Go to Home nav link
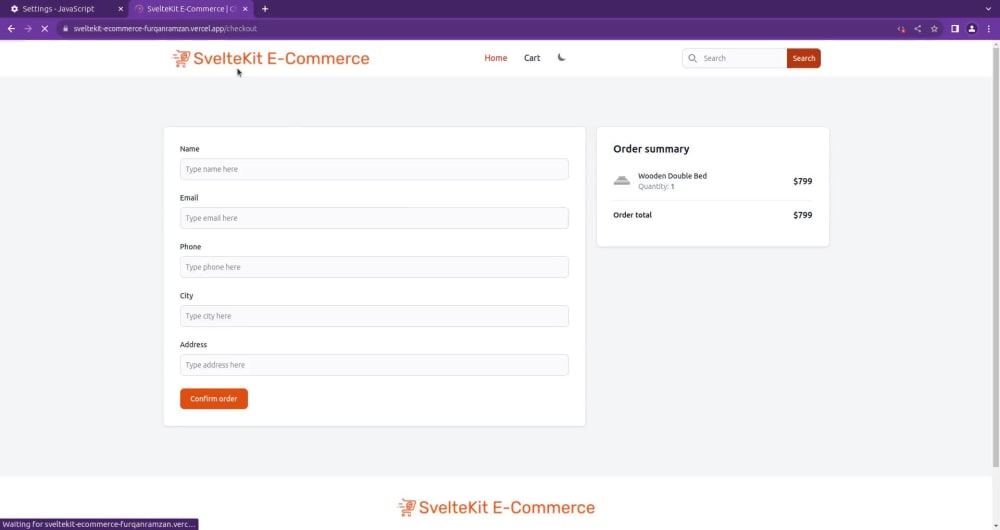This screenshot has width=1000, height=530. [496, 58]
